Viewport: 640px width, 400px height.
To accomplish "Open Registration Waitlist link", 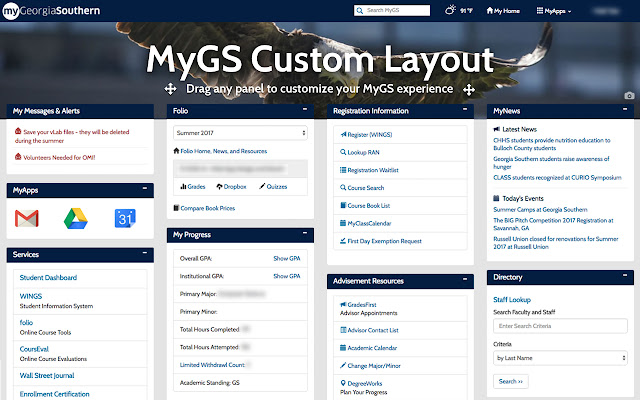I will pyautogui.click(x=369, y=170).
